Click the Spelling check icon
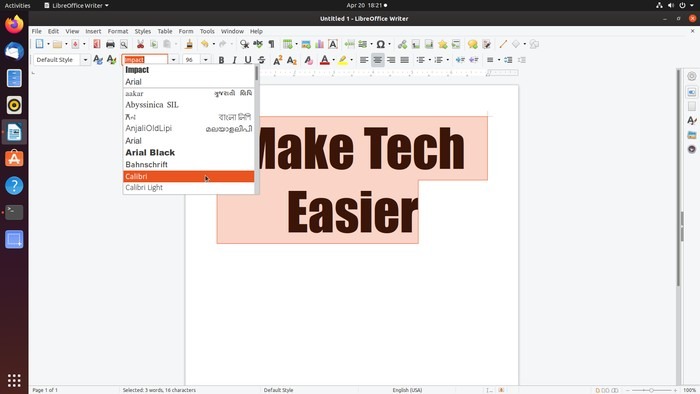The height and width of the screenshot is (394, 700). (258, 44)
